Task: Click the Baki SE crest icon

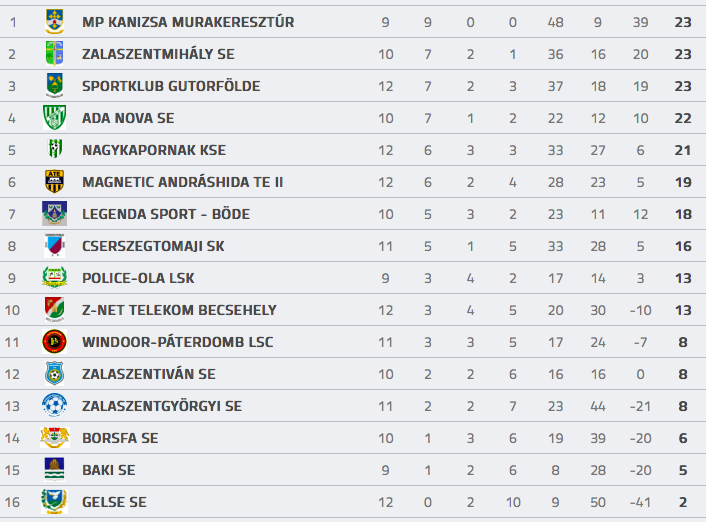Action: coord(54,469)
